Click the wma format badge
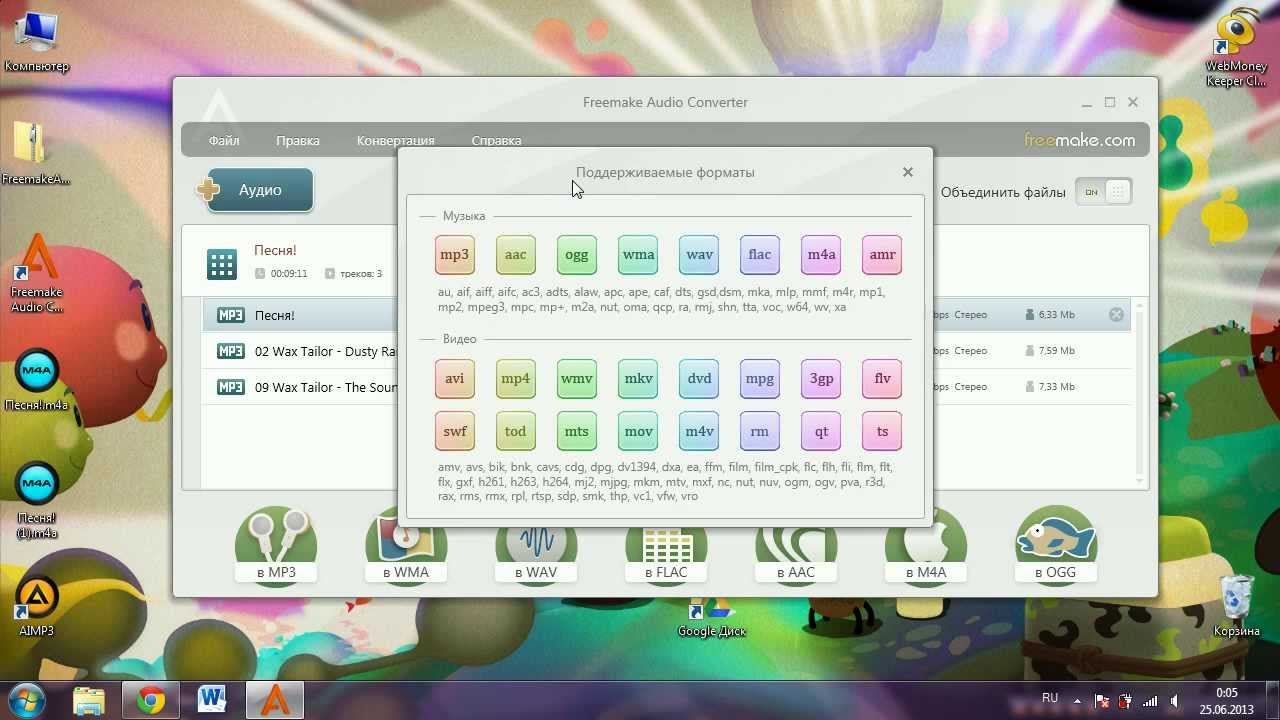Image resolution: width=1280 pixels, height=720 pixels. click(x=638, y=254)
